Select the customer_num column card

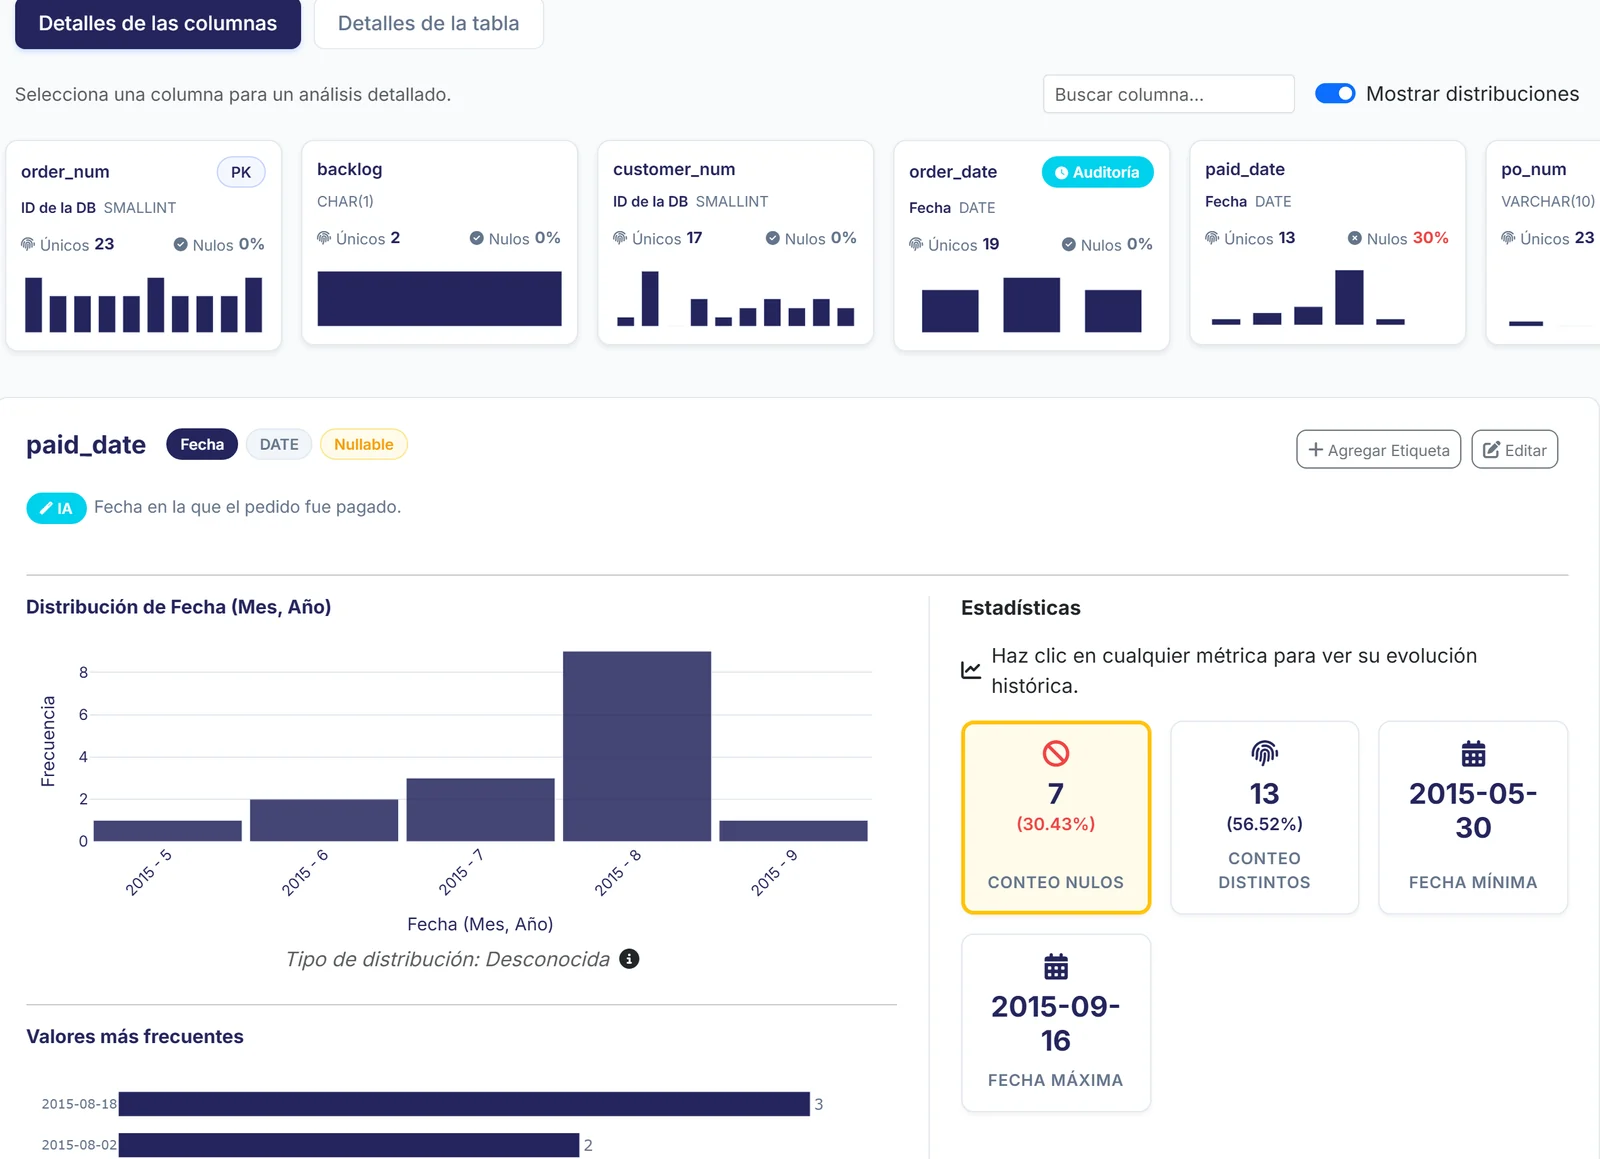(x=736, y=242)
